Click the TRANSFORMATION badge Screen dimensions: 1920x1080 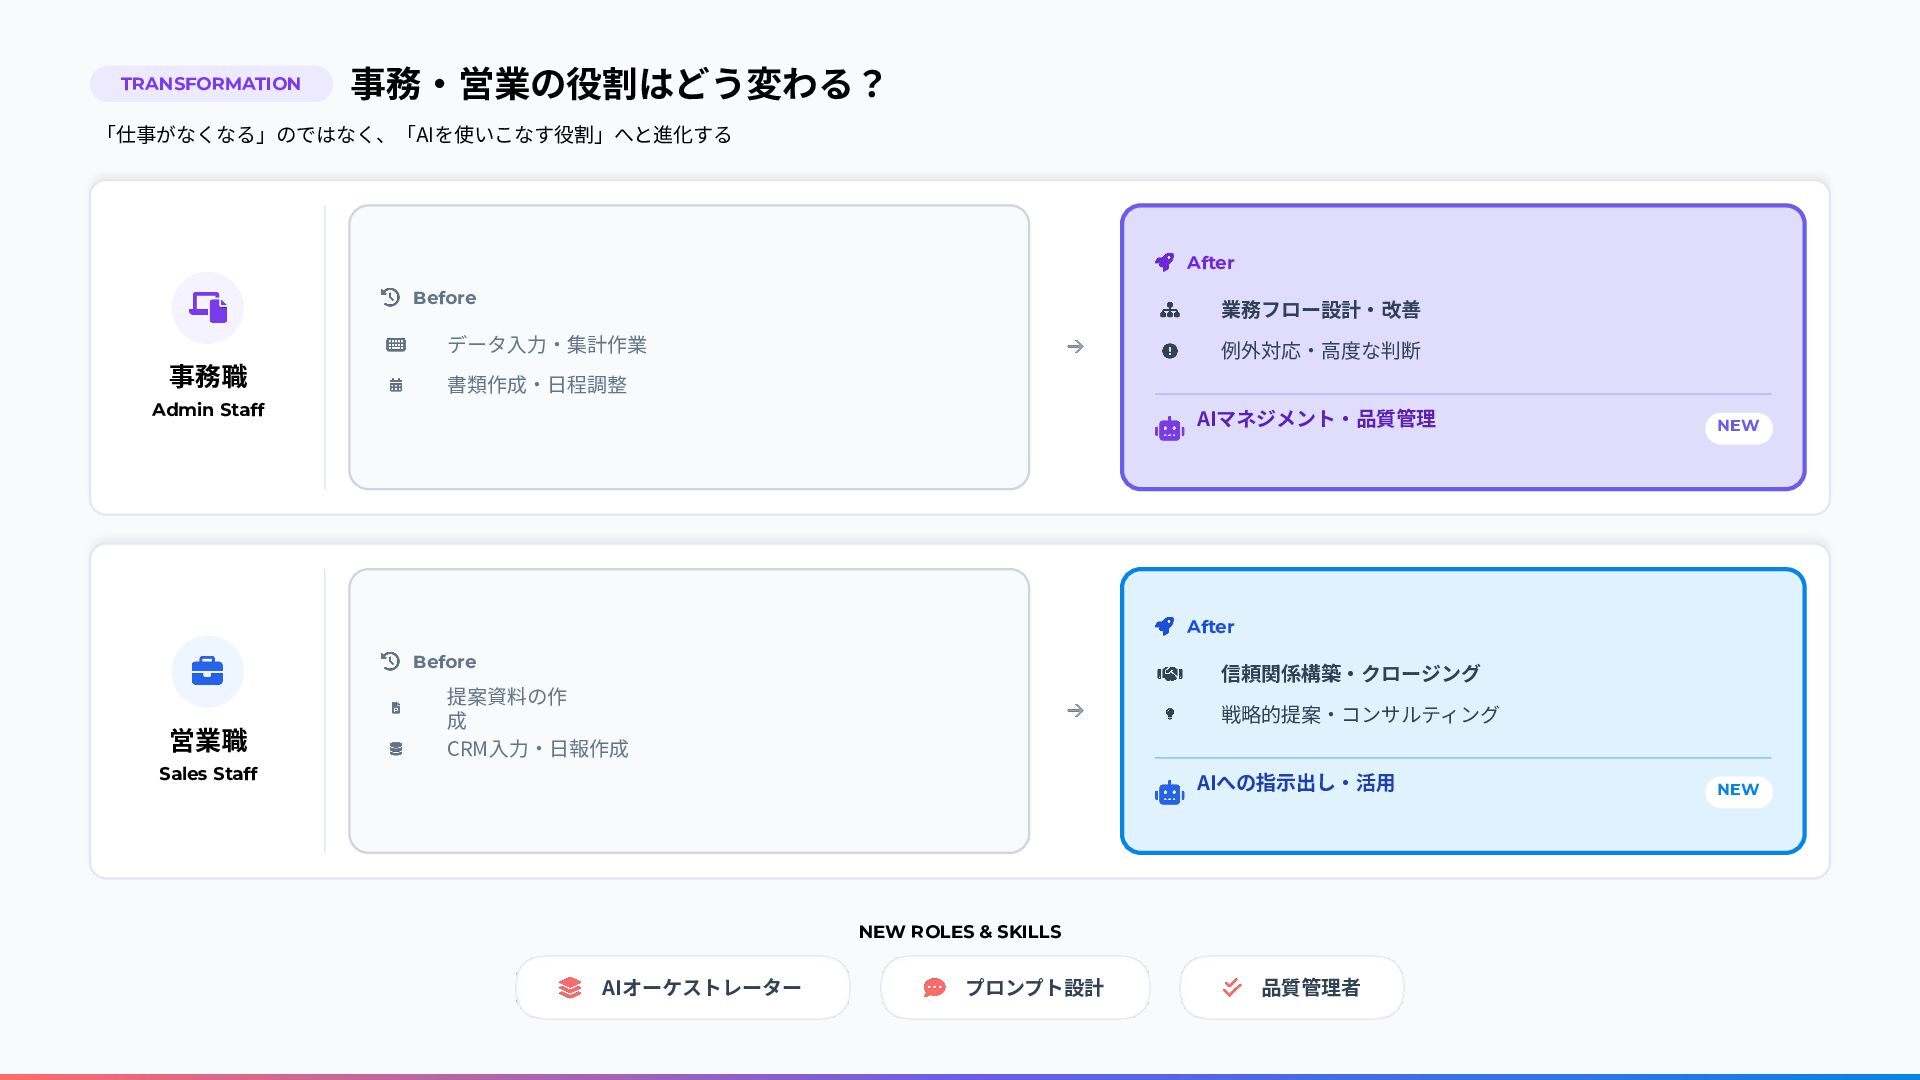pos(211,84)
